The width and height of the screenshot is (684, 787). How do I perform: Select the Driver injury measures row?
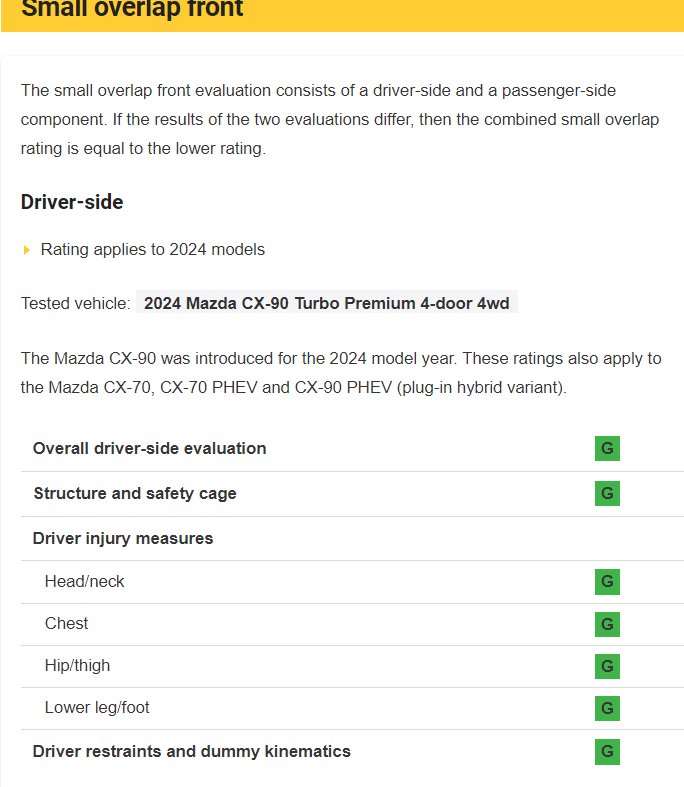click(x=123, y=538)
